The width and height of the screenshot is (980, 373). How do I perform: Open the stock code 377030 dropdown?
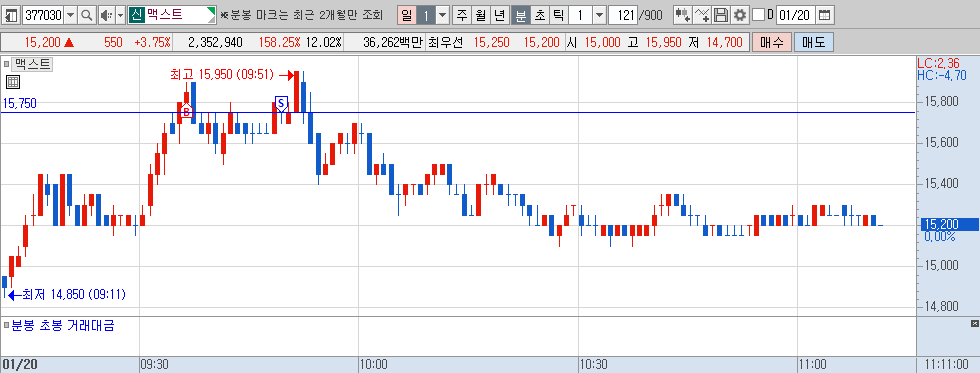pos(70,14)
